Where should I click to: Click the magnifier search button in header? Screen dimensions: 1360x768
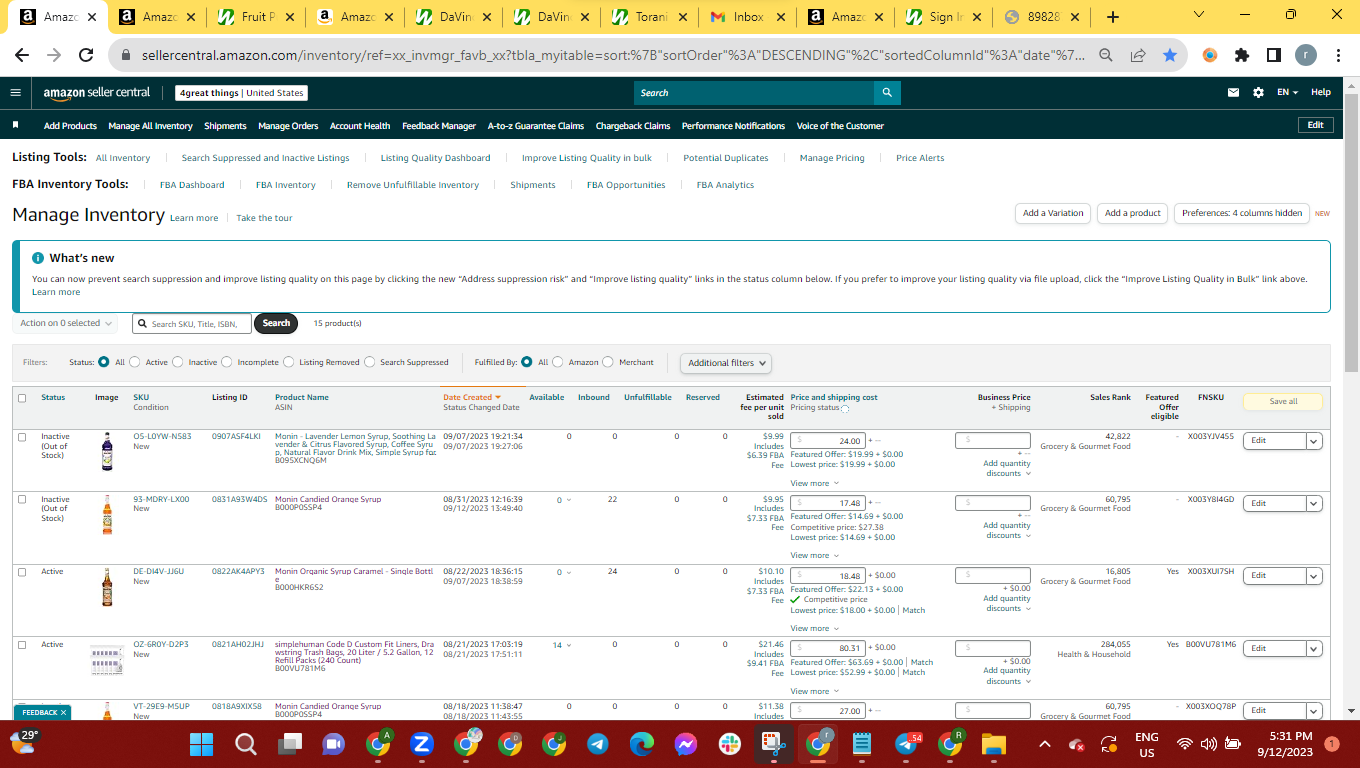(x=887, y=93)
